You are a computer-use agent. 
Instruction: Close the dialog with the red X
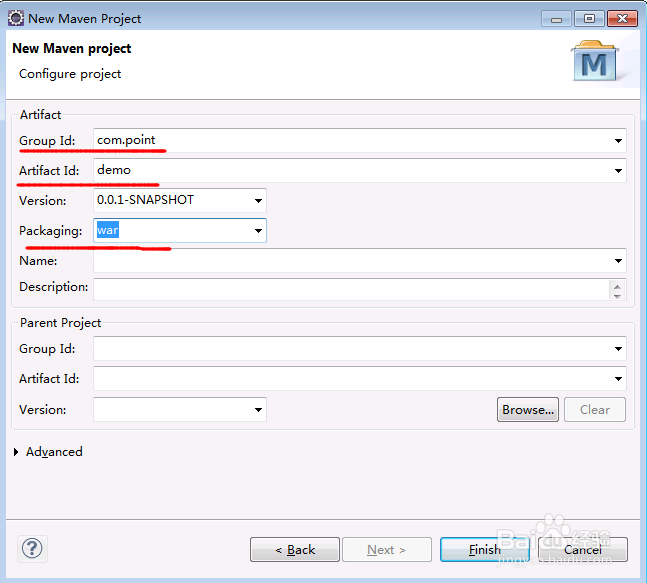pos(622,19)
